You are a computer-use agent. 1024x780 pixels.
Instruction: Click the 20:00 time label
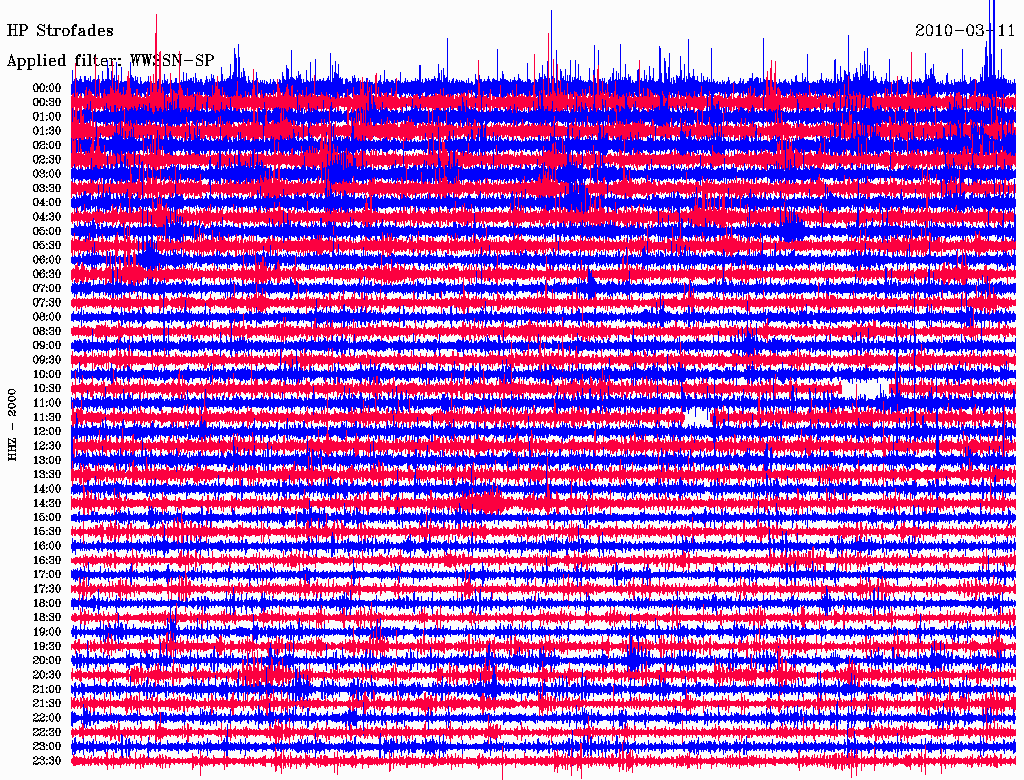click(47, 660)
